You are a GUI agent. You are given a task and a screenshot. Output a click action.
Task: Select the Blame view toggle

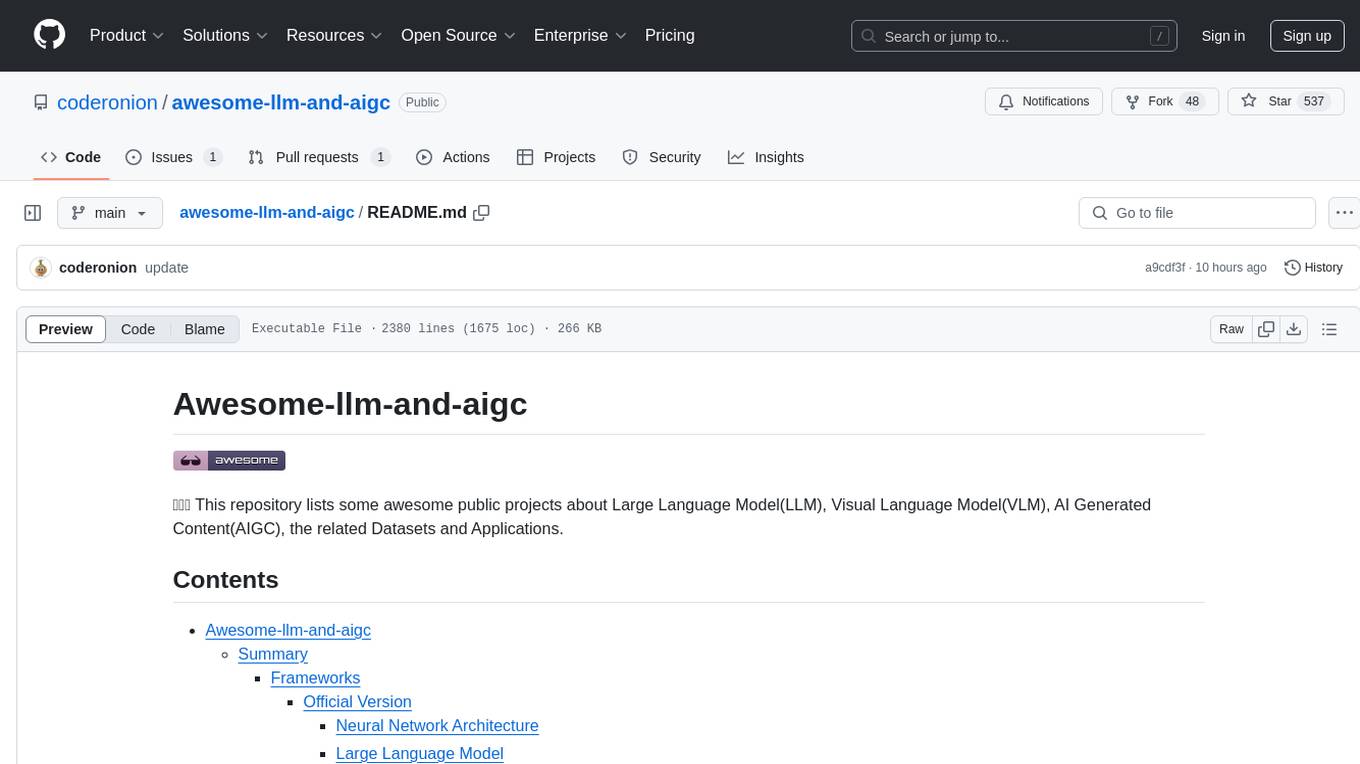tap(204, 329)
